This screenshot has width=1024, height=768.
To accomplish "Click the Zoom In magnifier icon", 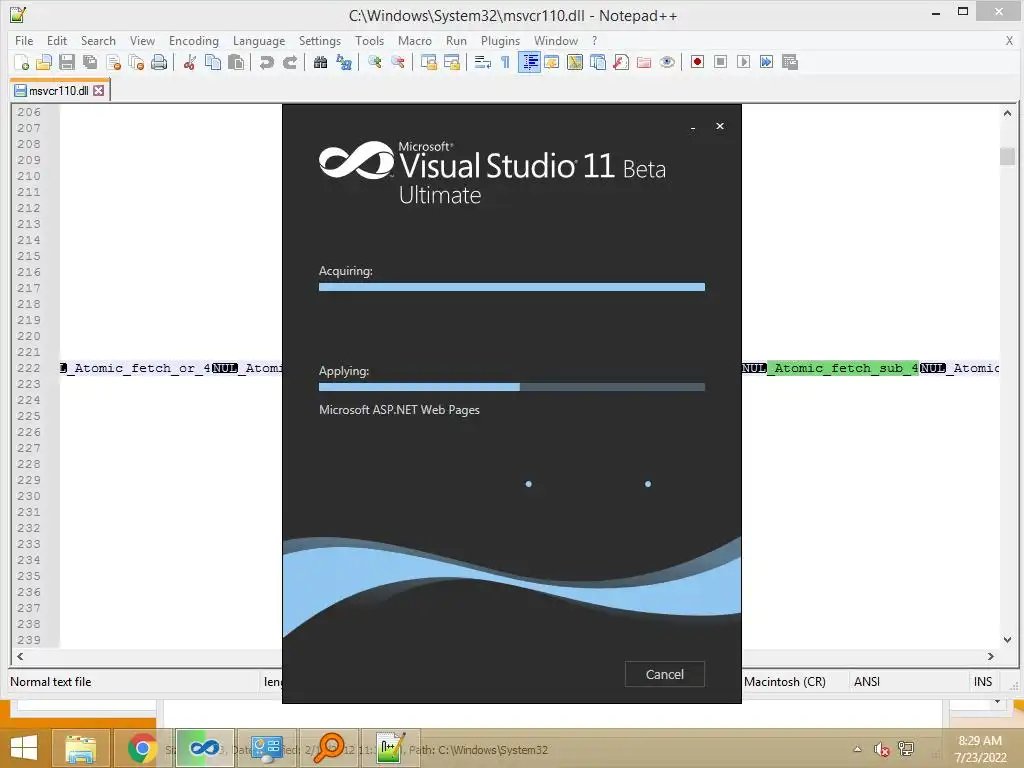I will (374, 62).
